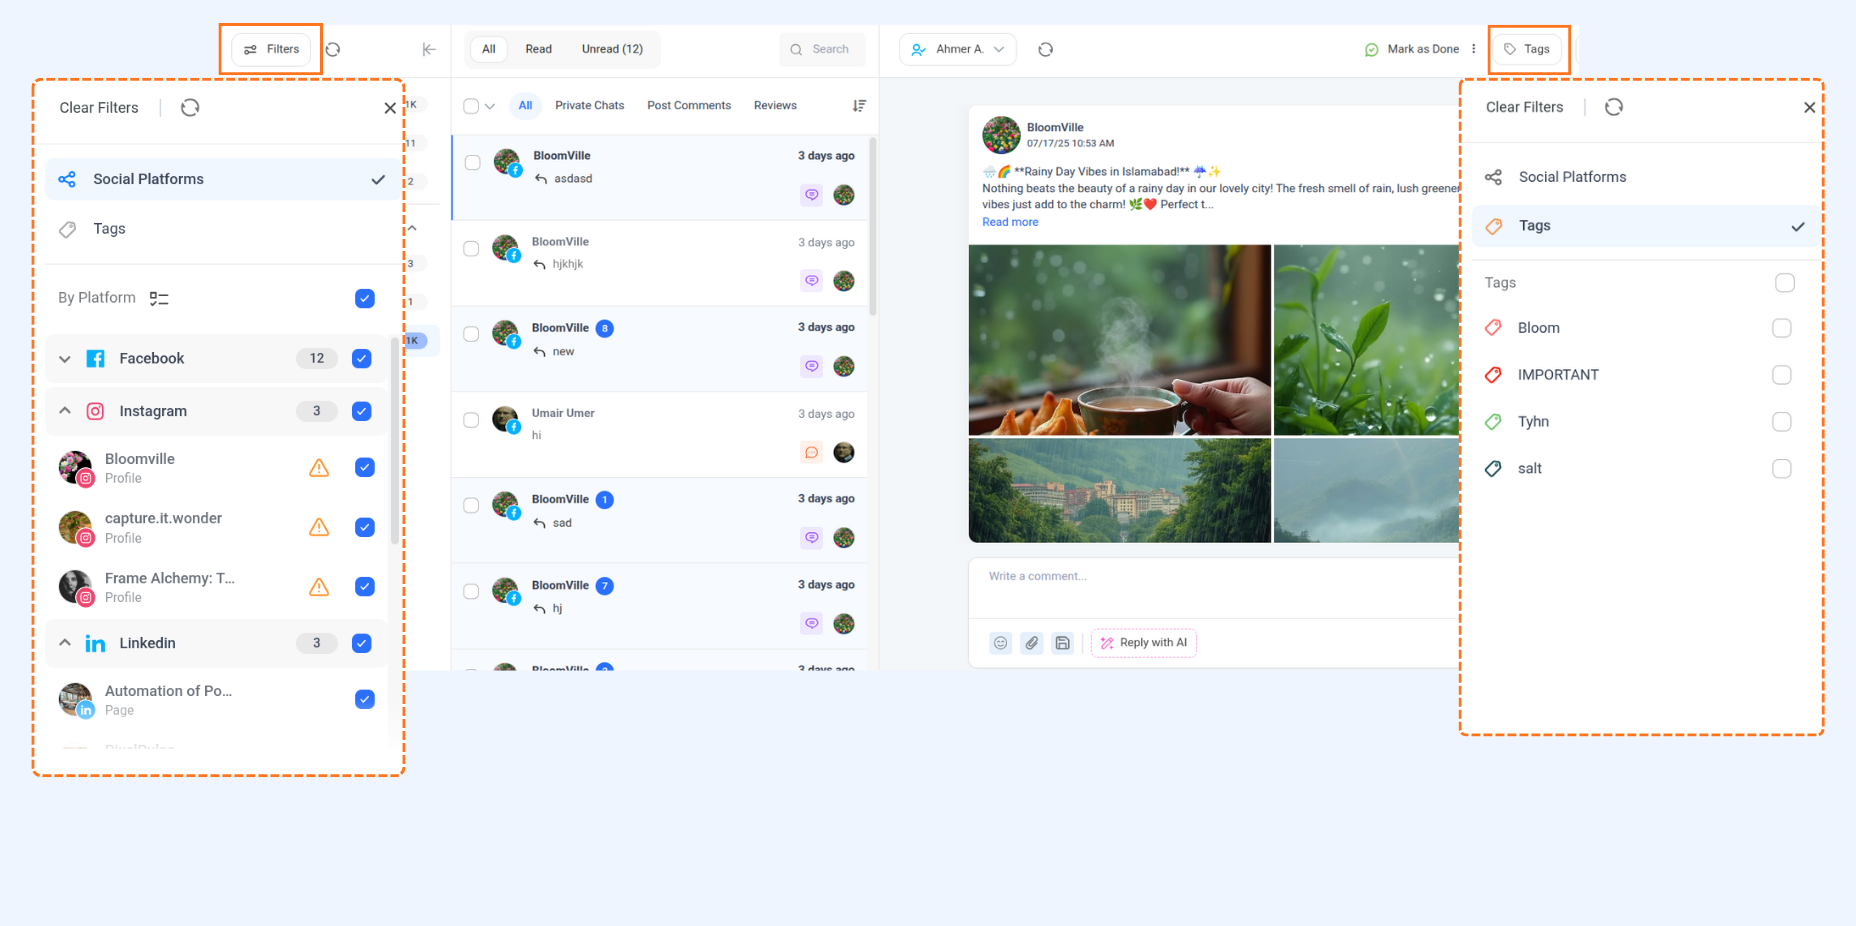1856x926 pixels.
Task: Click the Write a comment field
Action: pyautogui.click(x=1214, y=587)
